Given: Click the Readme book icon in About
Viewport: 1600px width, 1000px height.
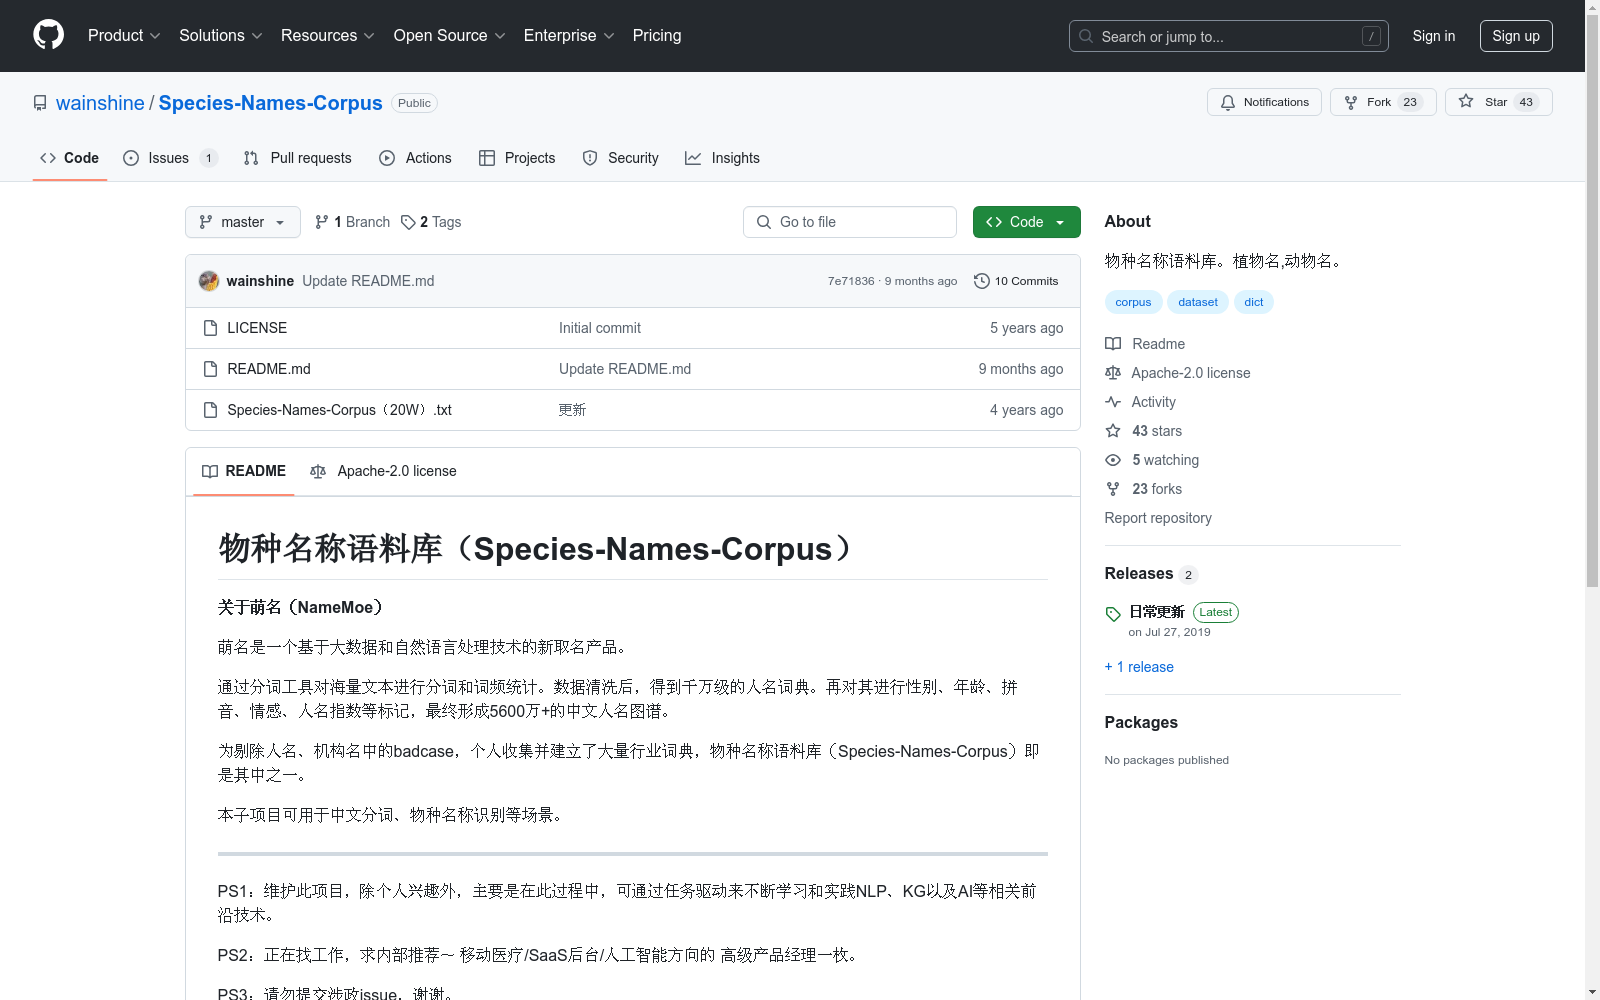Looking at the screenshot, I should tap(1113, 344).
